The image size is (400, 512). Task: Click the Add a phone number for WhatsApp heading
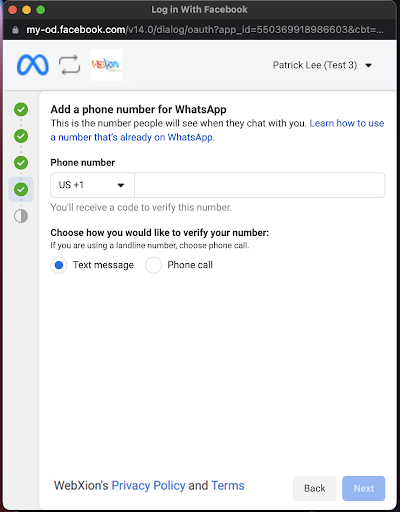click(x=138, y=109)
